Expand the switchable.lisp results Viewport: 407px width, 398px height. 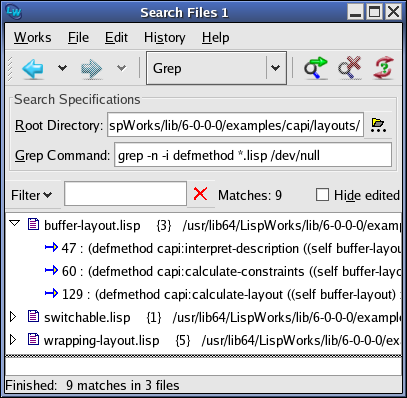[13, 317]
